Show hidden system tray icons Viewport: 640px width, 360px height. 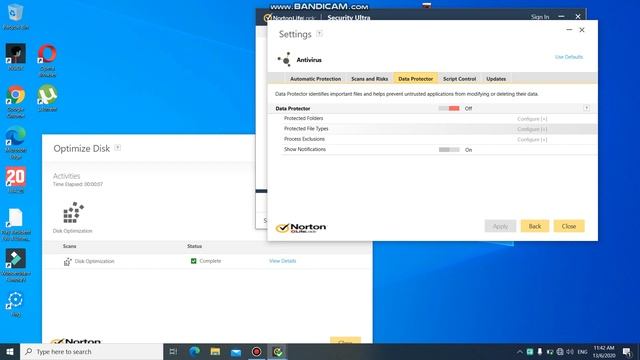(520, 351)
